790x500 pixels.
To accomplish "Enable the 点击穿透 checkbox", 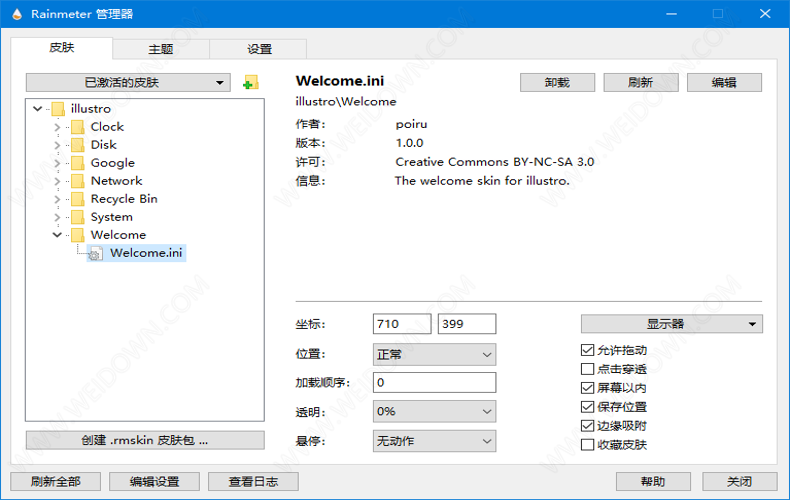I will (587, 369).
